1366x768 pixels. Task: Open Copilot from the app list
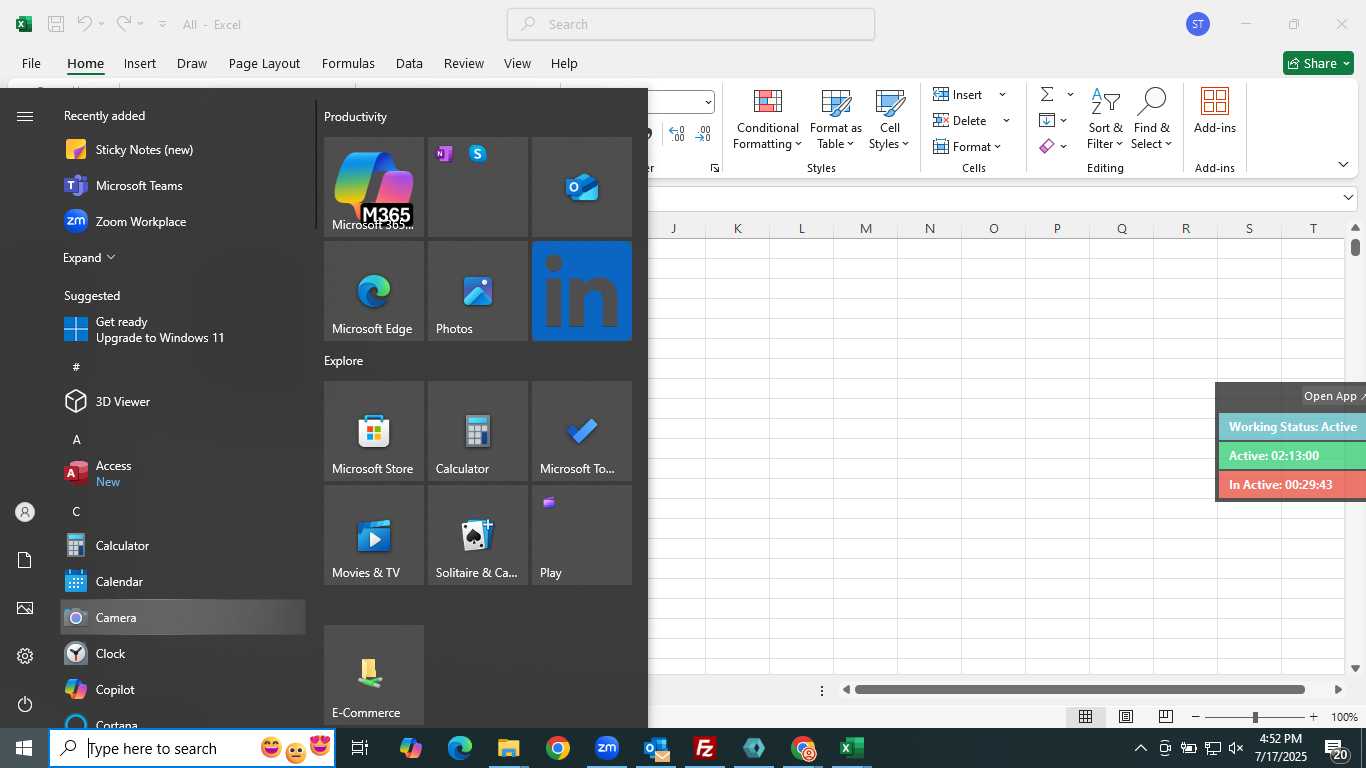coord(183,690)
